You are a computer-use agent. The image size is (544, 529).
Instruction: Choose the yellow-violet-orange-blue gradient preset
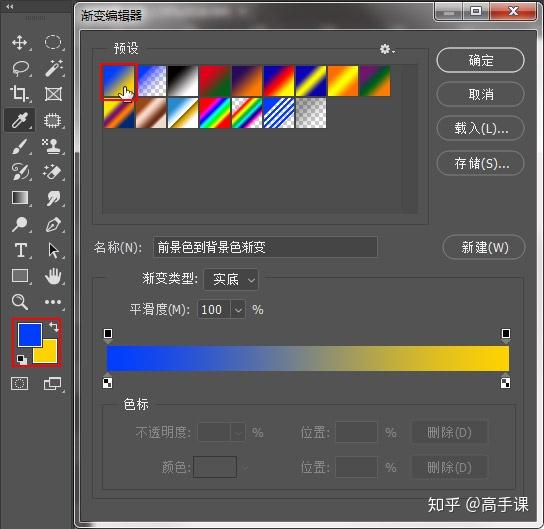[x=119, y=113]
